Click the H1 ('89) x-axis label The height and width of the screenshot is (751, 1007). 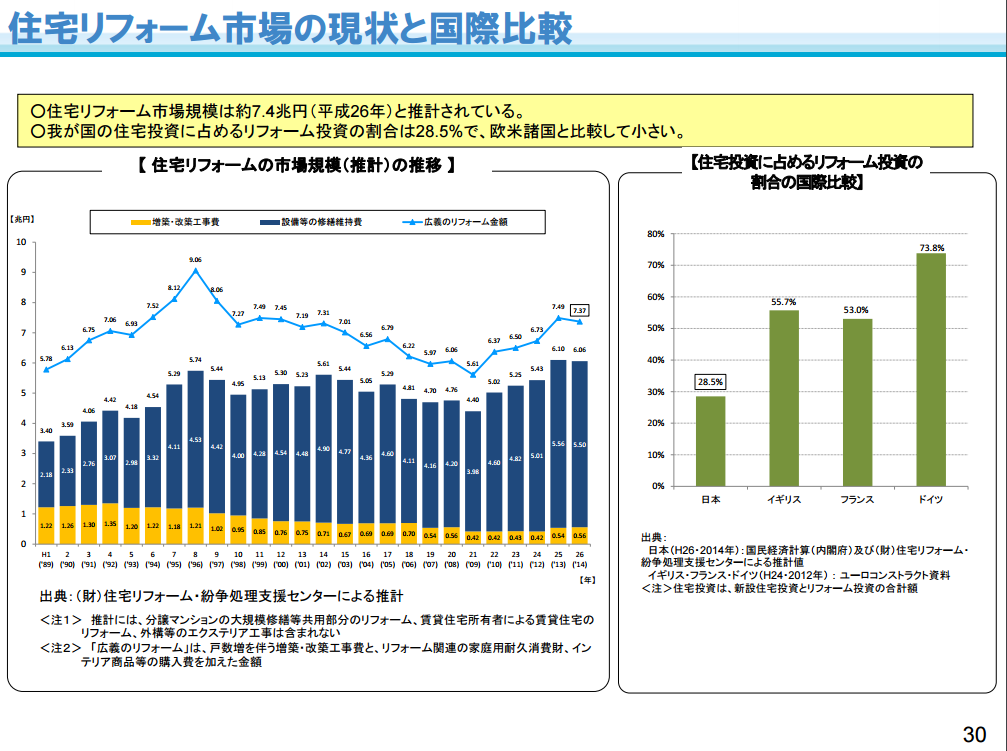coord(46,558)
